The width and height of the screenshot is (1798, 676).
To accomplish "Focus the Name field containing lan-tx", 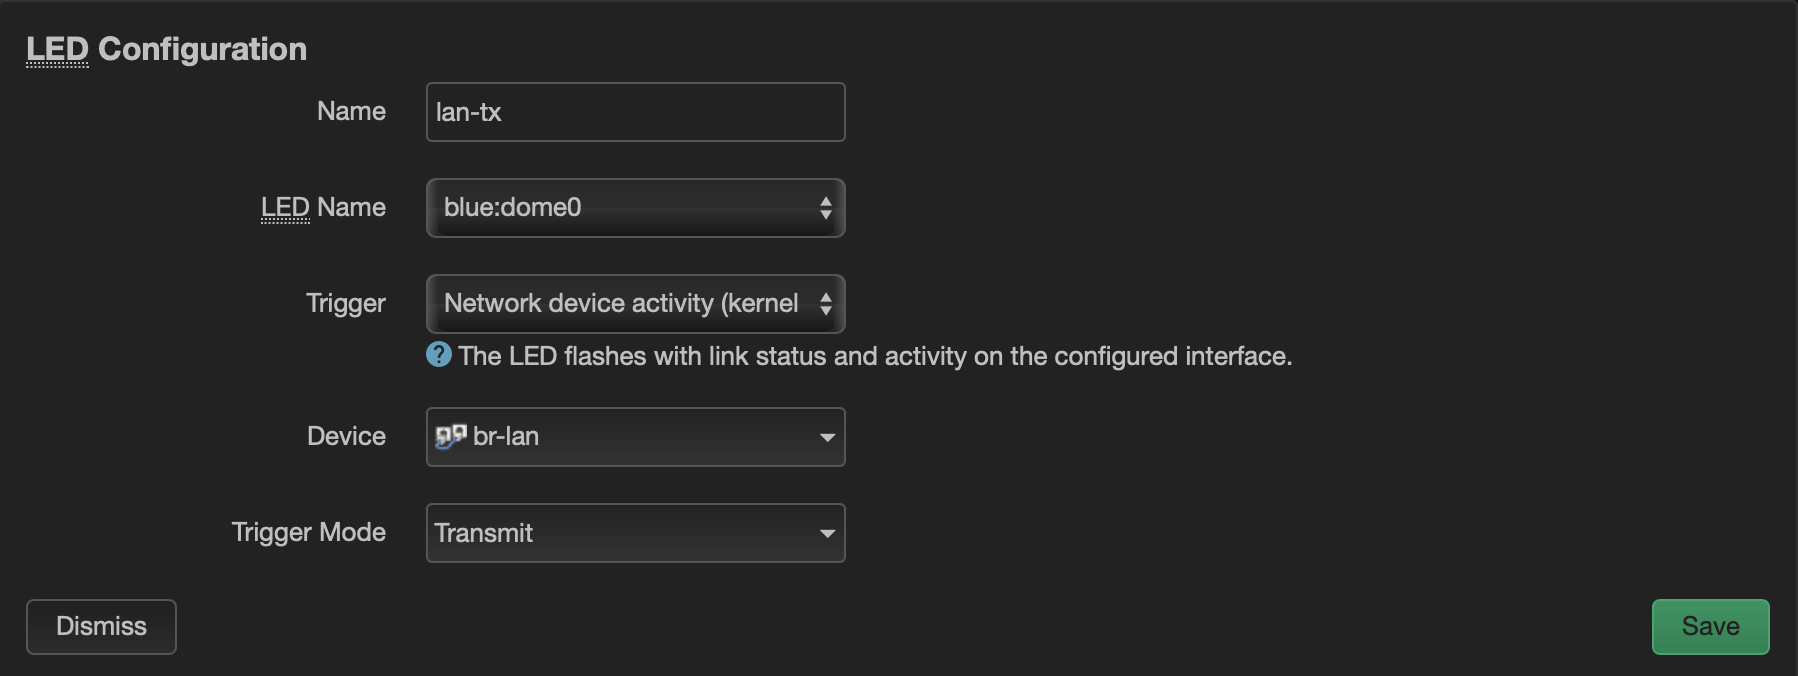I will [635, 112].
